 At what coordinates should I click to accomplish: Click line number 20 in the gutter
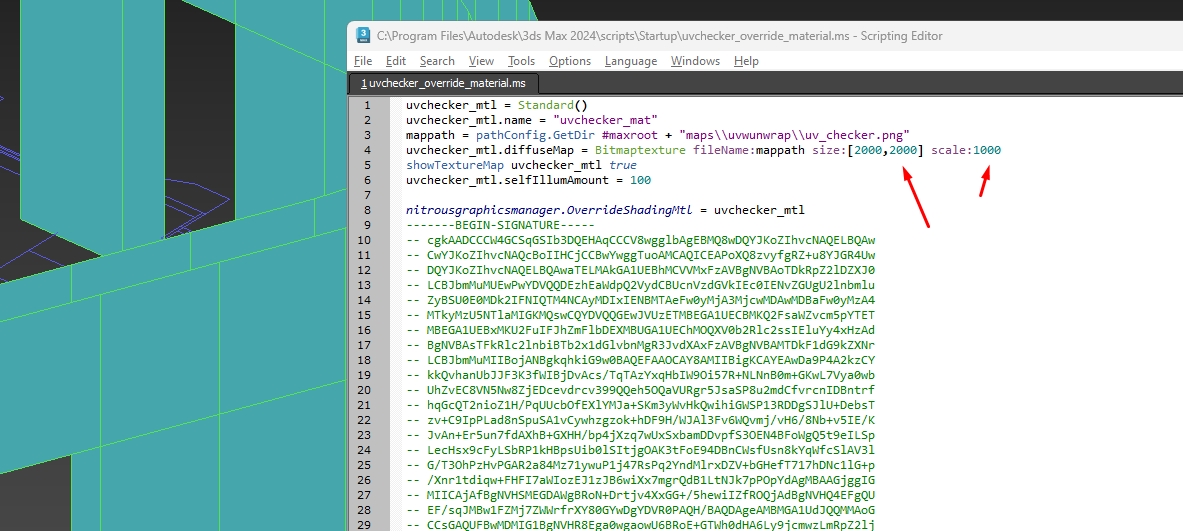point(364,390)
